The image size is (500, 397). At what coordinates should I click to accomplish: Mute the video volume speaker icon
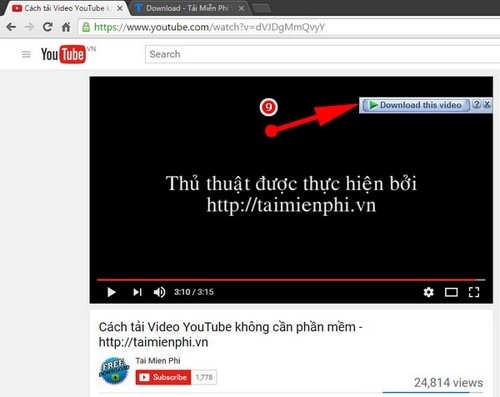click(x=159, y=292)
